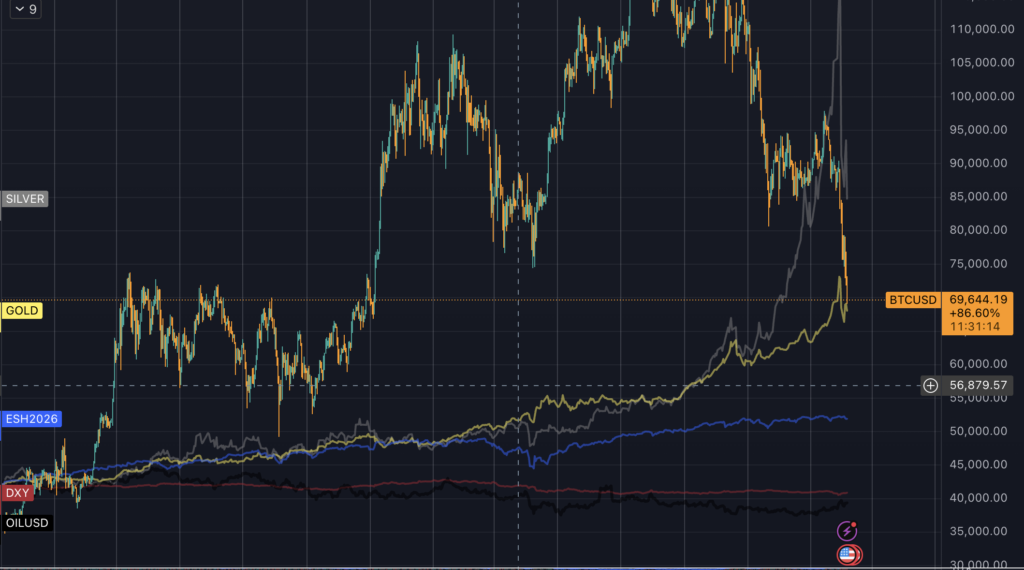Click the yellow GOLD series label
Screen dimensions: 1024x570
click(22, 311)
